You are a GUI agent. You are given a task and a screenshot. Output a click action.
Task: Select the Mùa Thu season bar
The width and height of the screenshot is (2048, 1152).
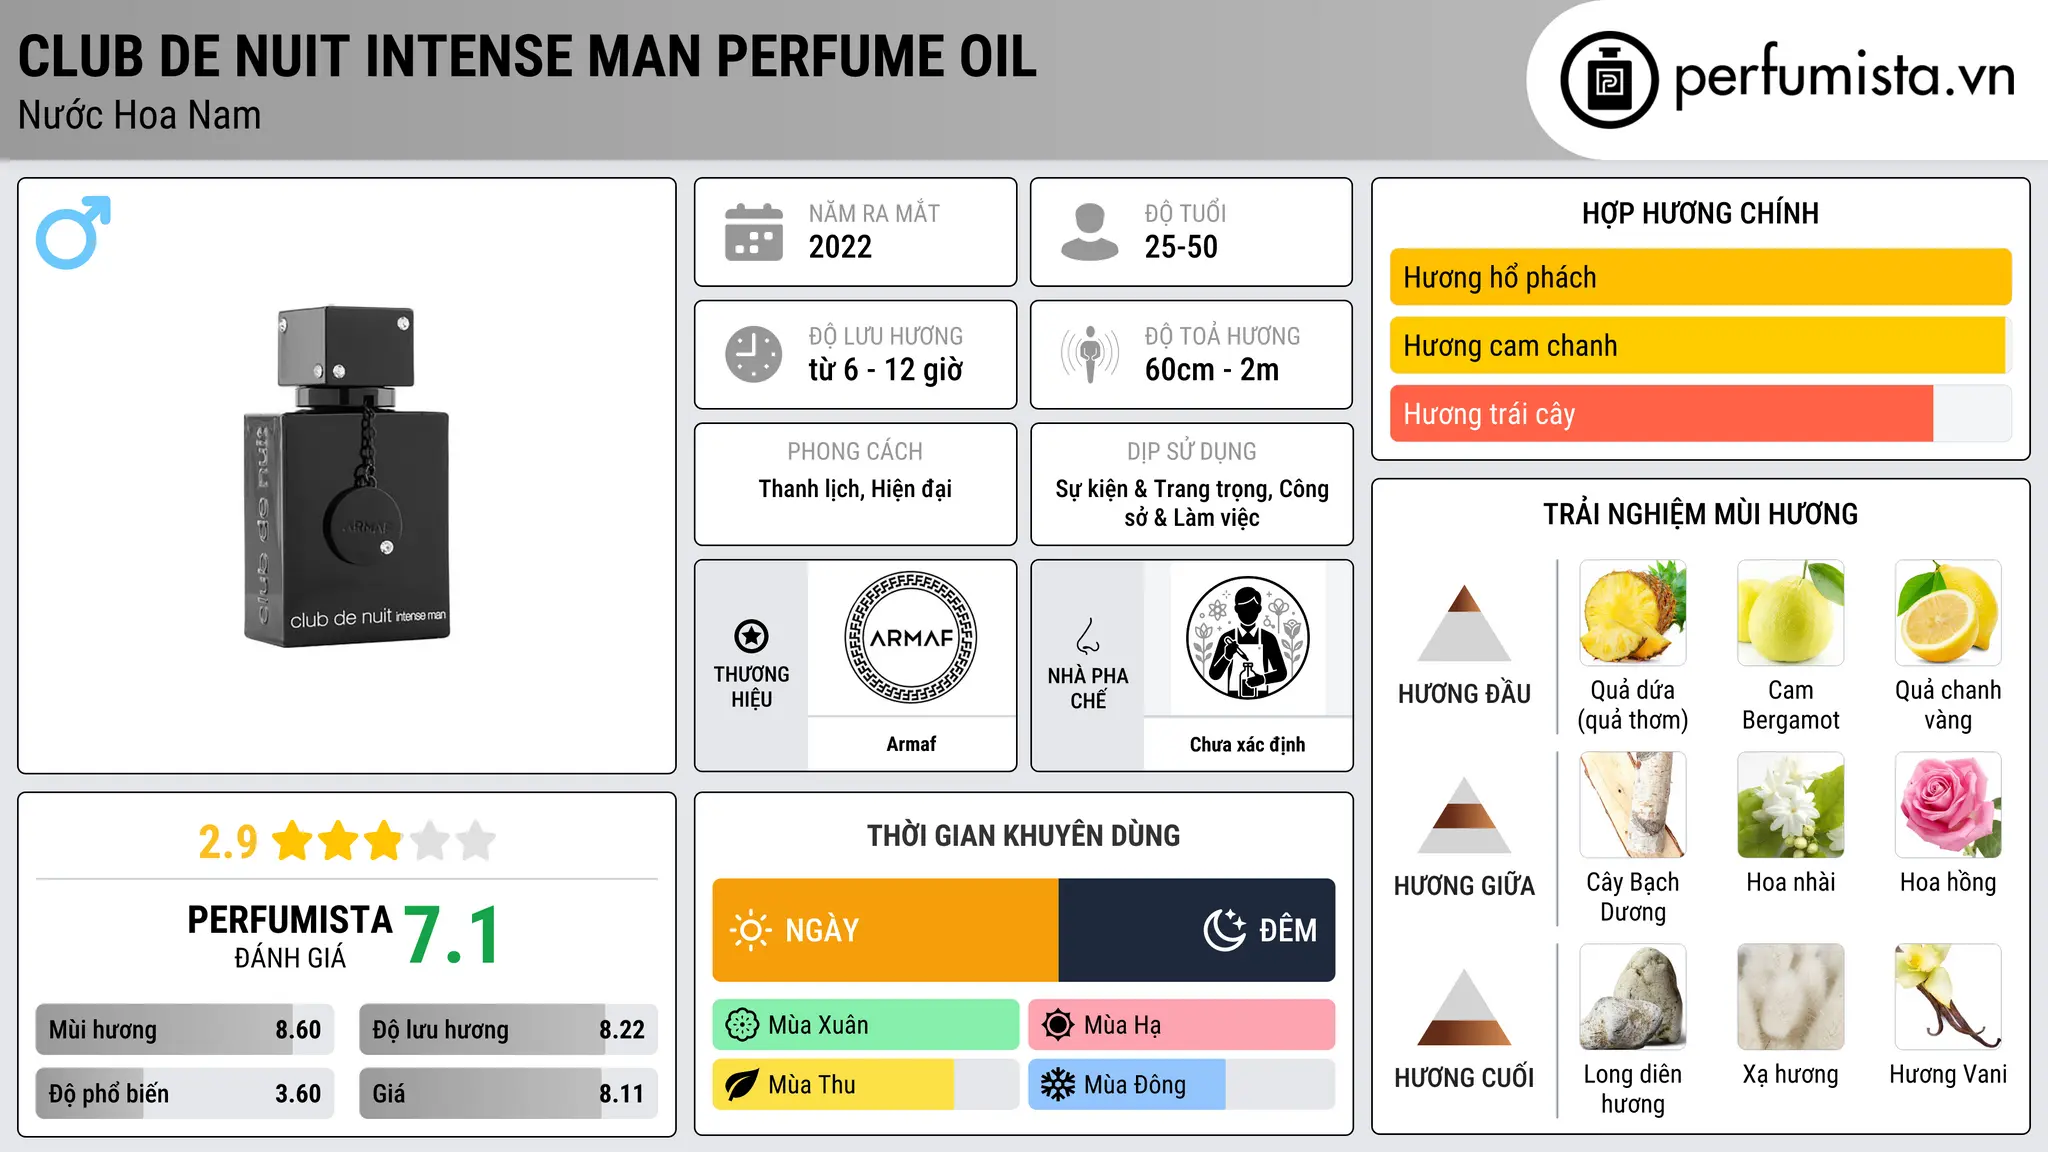click(866, 1085)
